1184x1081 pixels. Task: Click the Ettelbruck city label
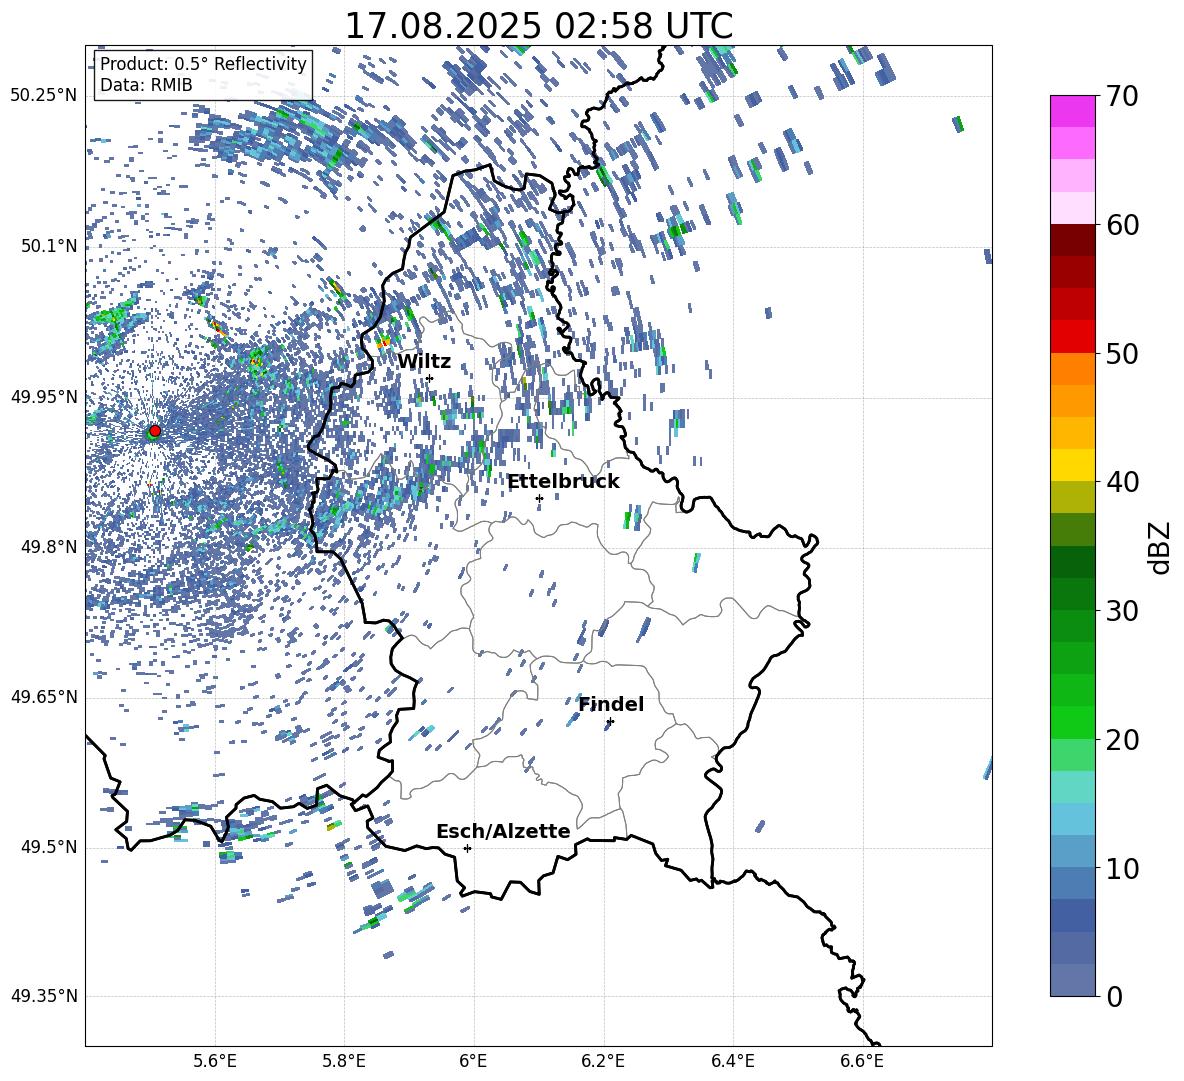pyautogui.click(x=563, y=482)
